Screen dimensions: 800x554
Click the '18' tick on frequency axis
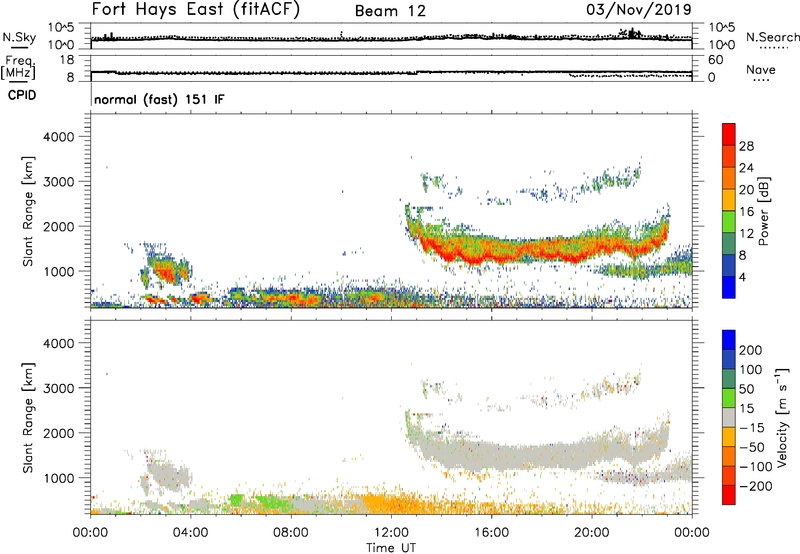pos(67,60)
